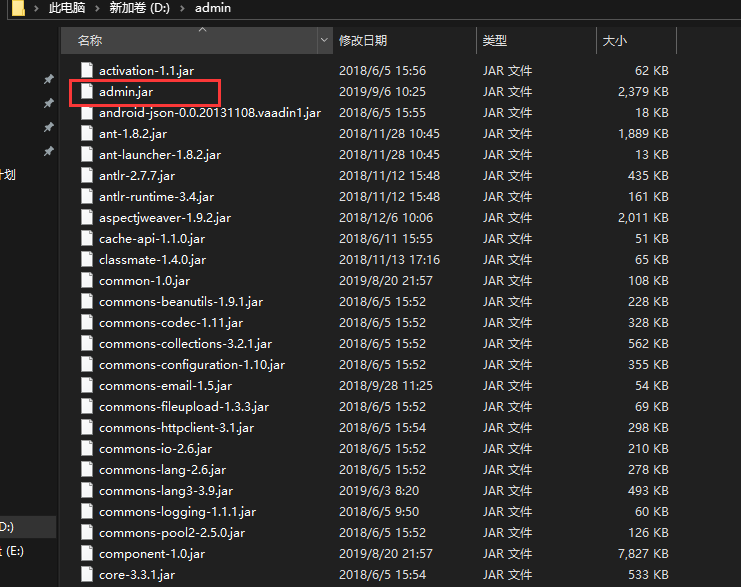Open the 名称 column filter dropdown arrow
The height and width of the screenshot is (587, 741).
324,40
